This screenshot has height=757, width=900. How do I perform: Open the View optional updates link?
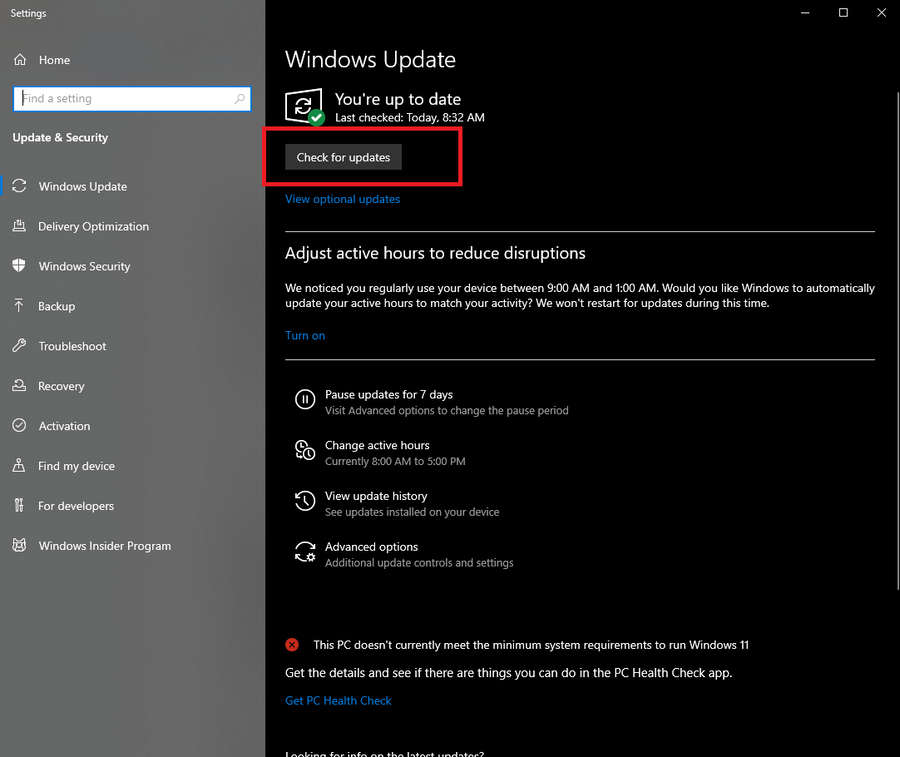[x=343, y=199]
